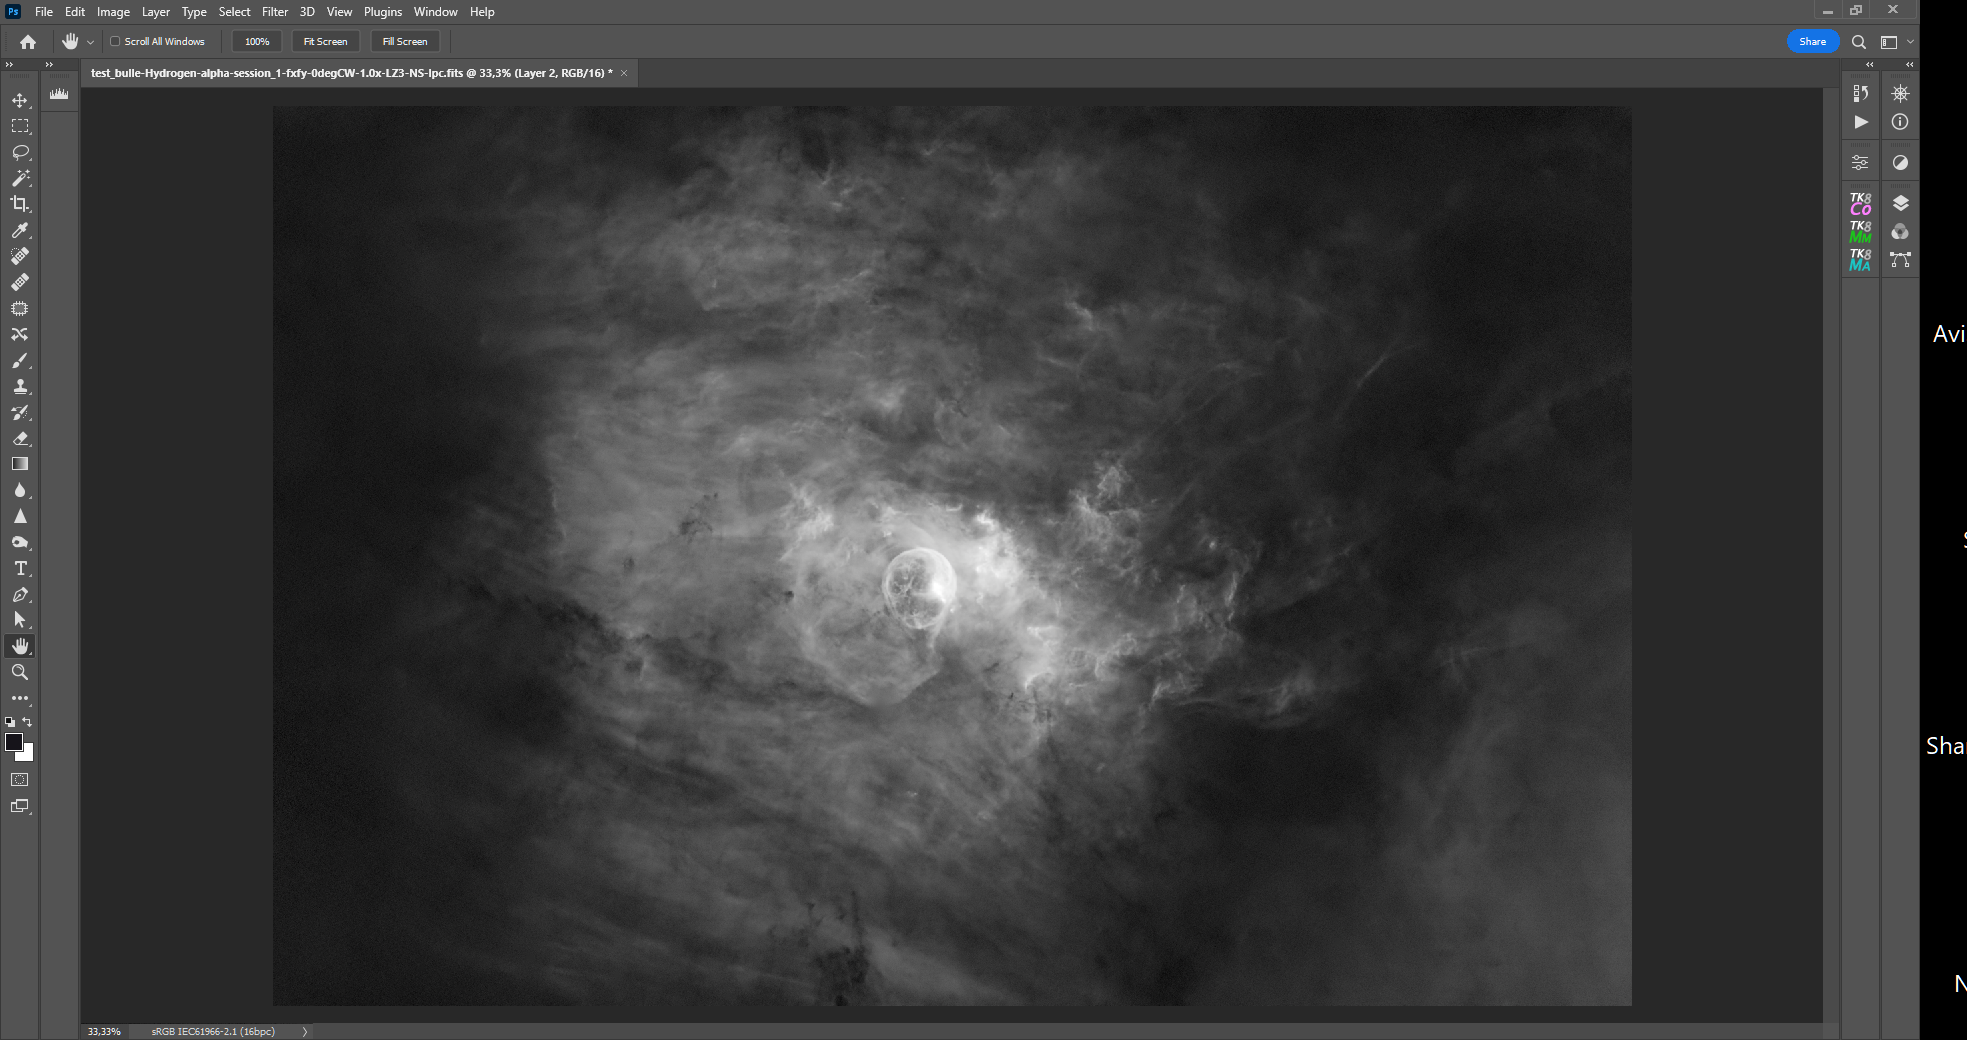The height and width of the screenshot is (1040, 1967).
Task: Expand the TK8 panel column arrows
Action: [1869, 64]
